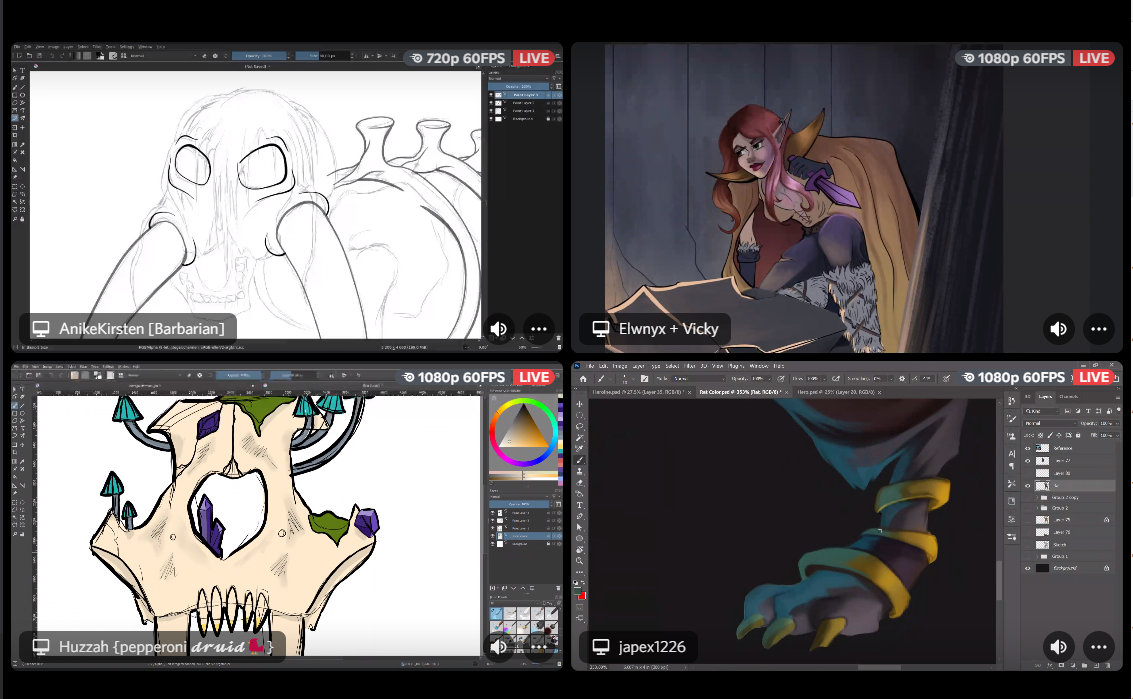Mute japex1226 stream with speaker icon
The image size is (1133, 699).
click(1059, 646)
